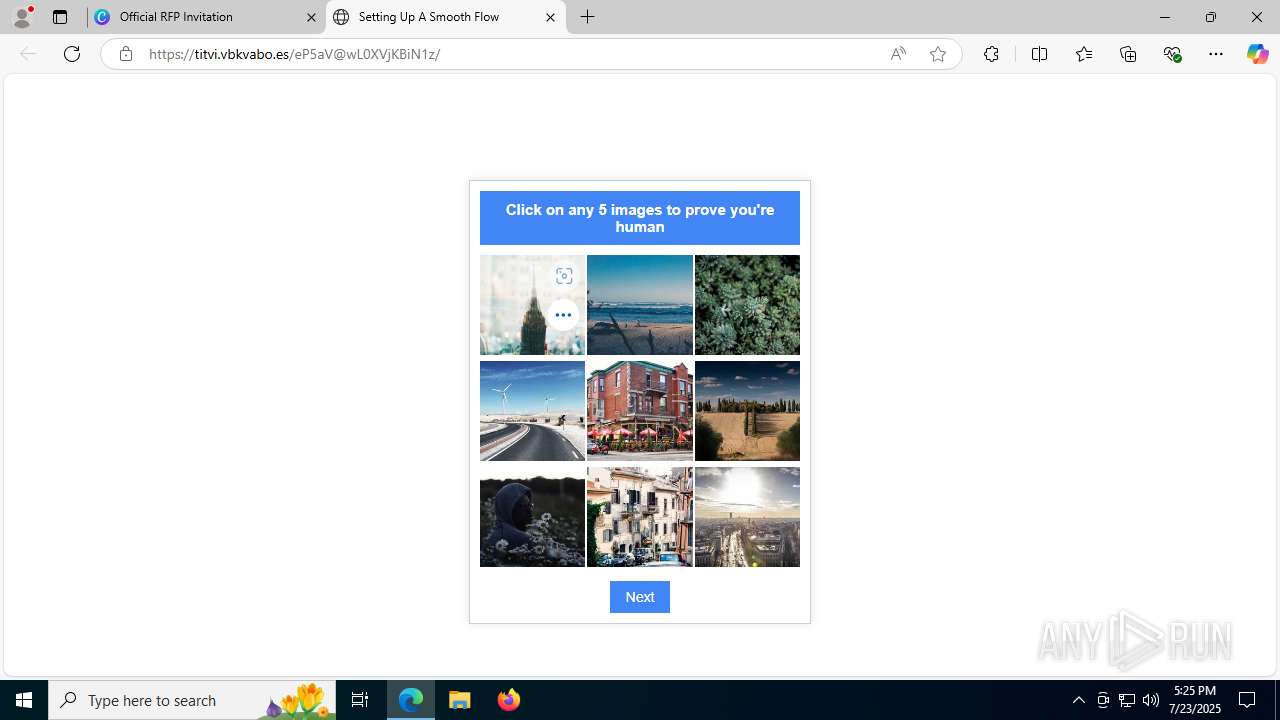1280x720 pixels.
Task: Open the Collections panel
Action: (1128, 54)
